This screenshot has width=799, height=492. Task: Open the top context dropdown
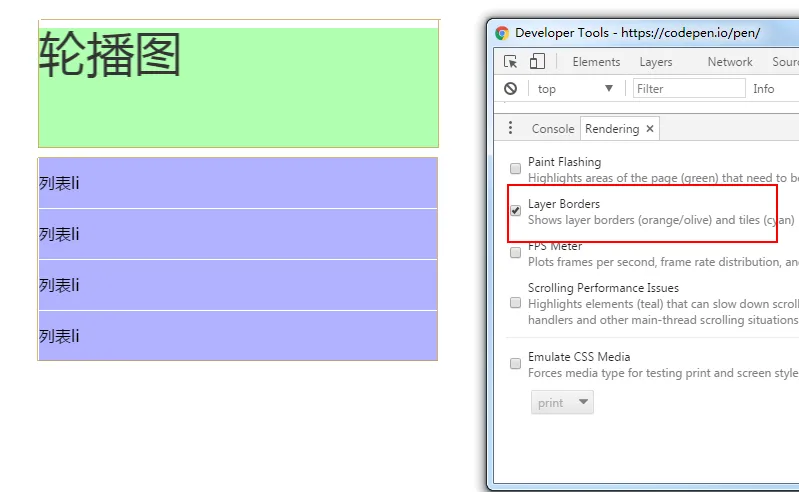(x=575, y=89)
